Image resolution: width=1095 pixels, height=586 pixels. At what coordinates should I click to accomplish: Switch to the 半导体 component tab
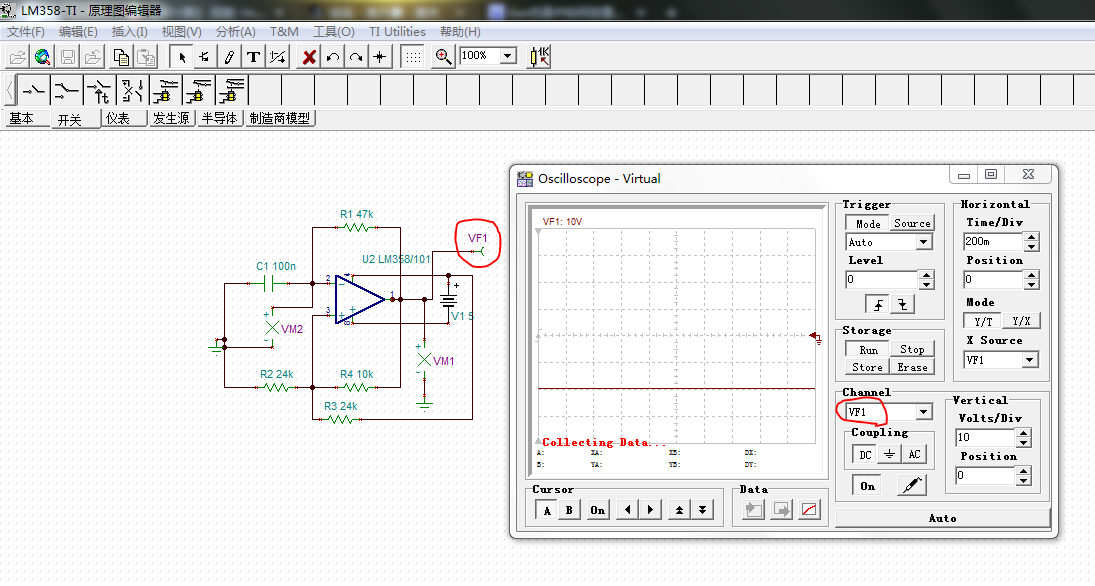pos(220,118)
